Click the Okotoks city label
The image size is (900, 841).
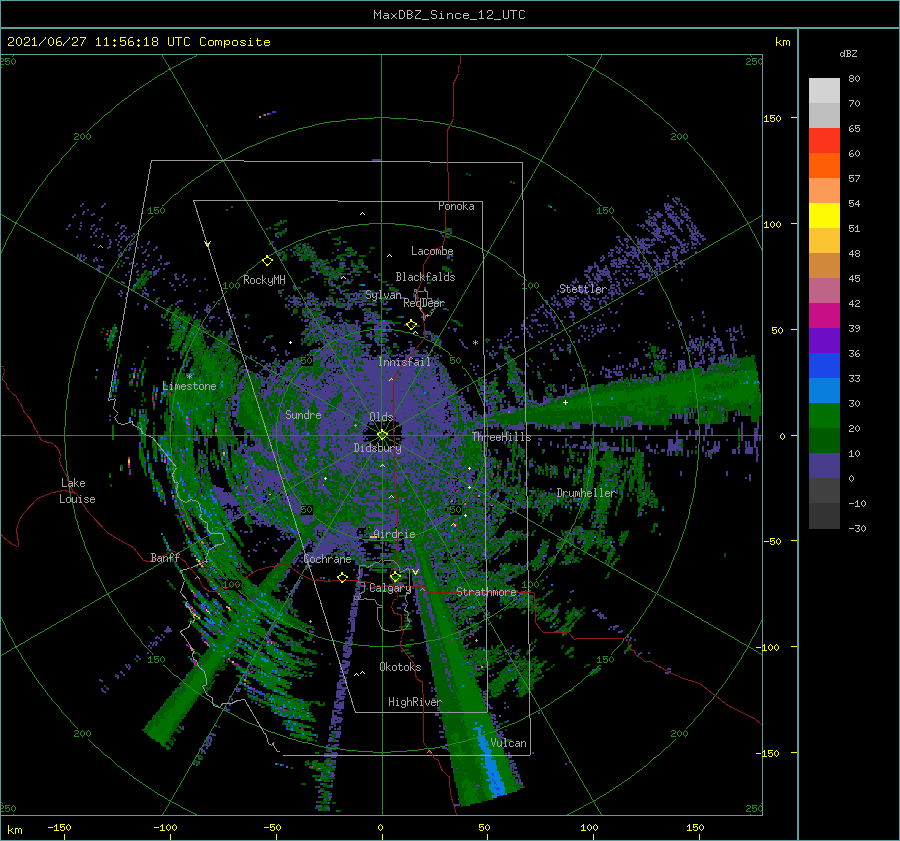(x=400, y=667)
